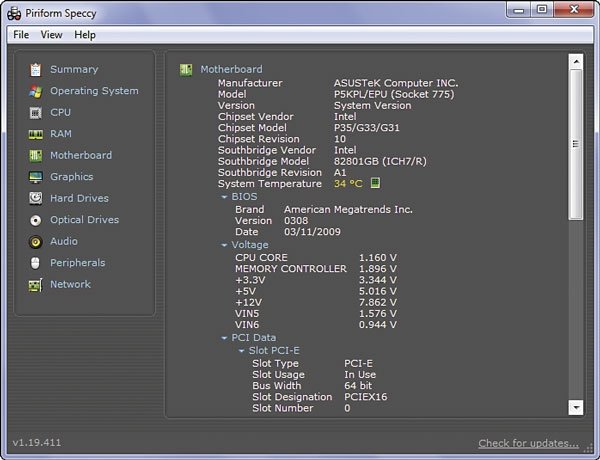Click the Optical Drives disc icon

36,220
